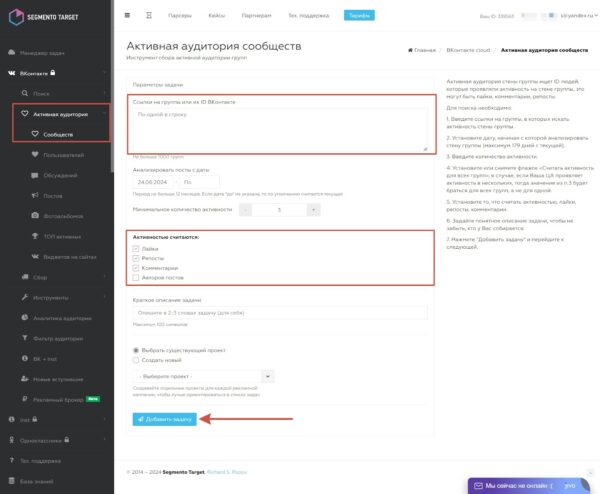Click filled heart icon for Пользователей
This screenshot has width=600, height=494.
click(x=35, y=155)
